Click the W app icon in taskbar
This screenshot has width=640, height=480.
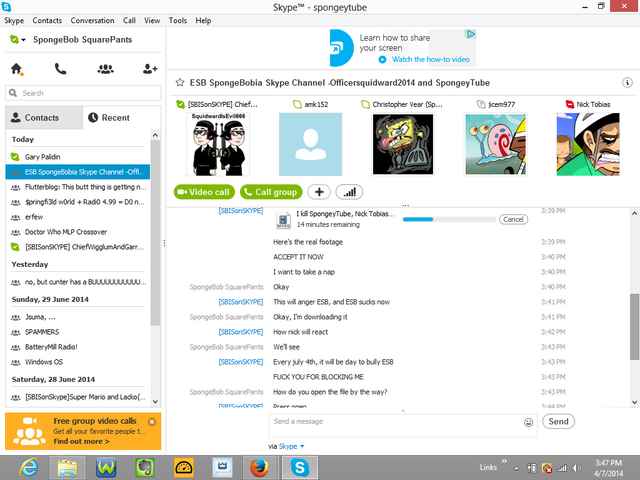click(106, 468)
